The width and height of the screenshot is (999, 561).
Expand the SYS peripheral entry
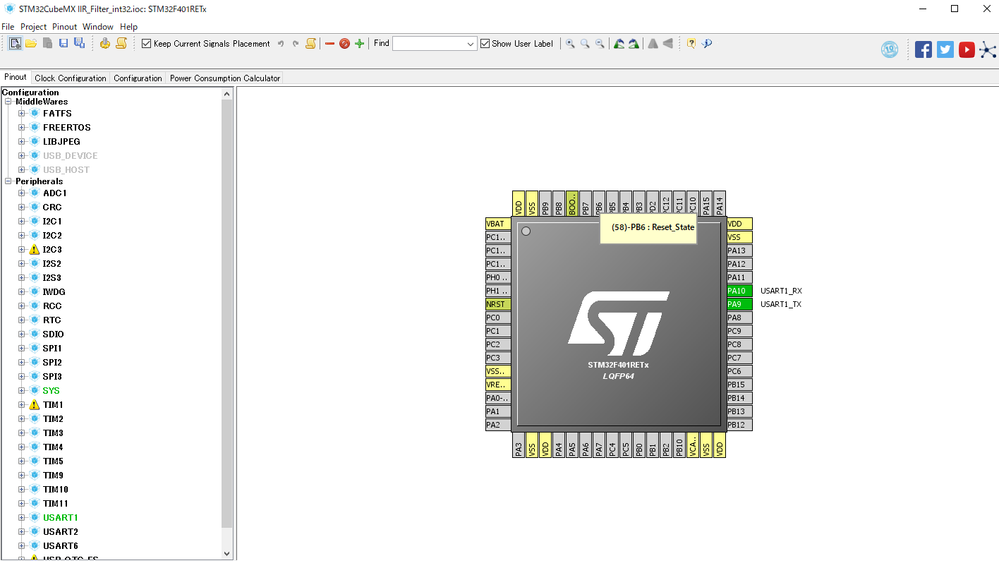[22, 391]
